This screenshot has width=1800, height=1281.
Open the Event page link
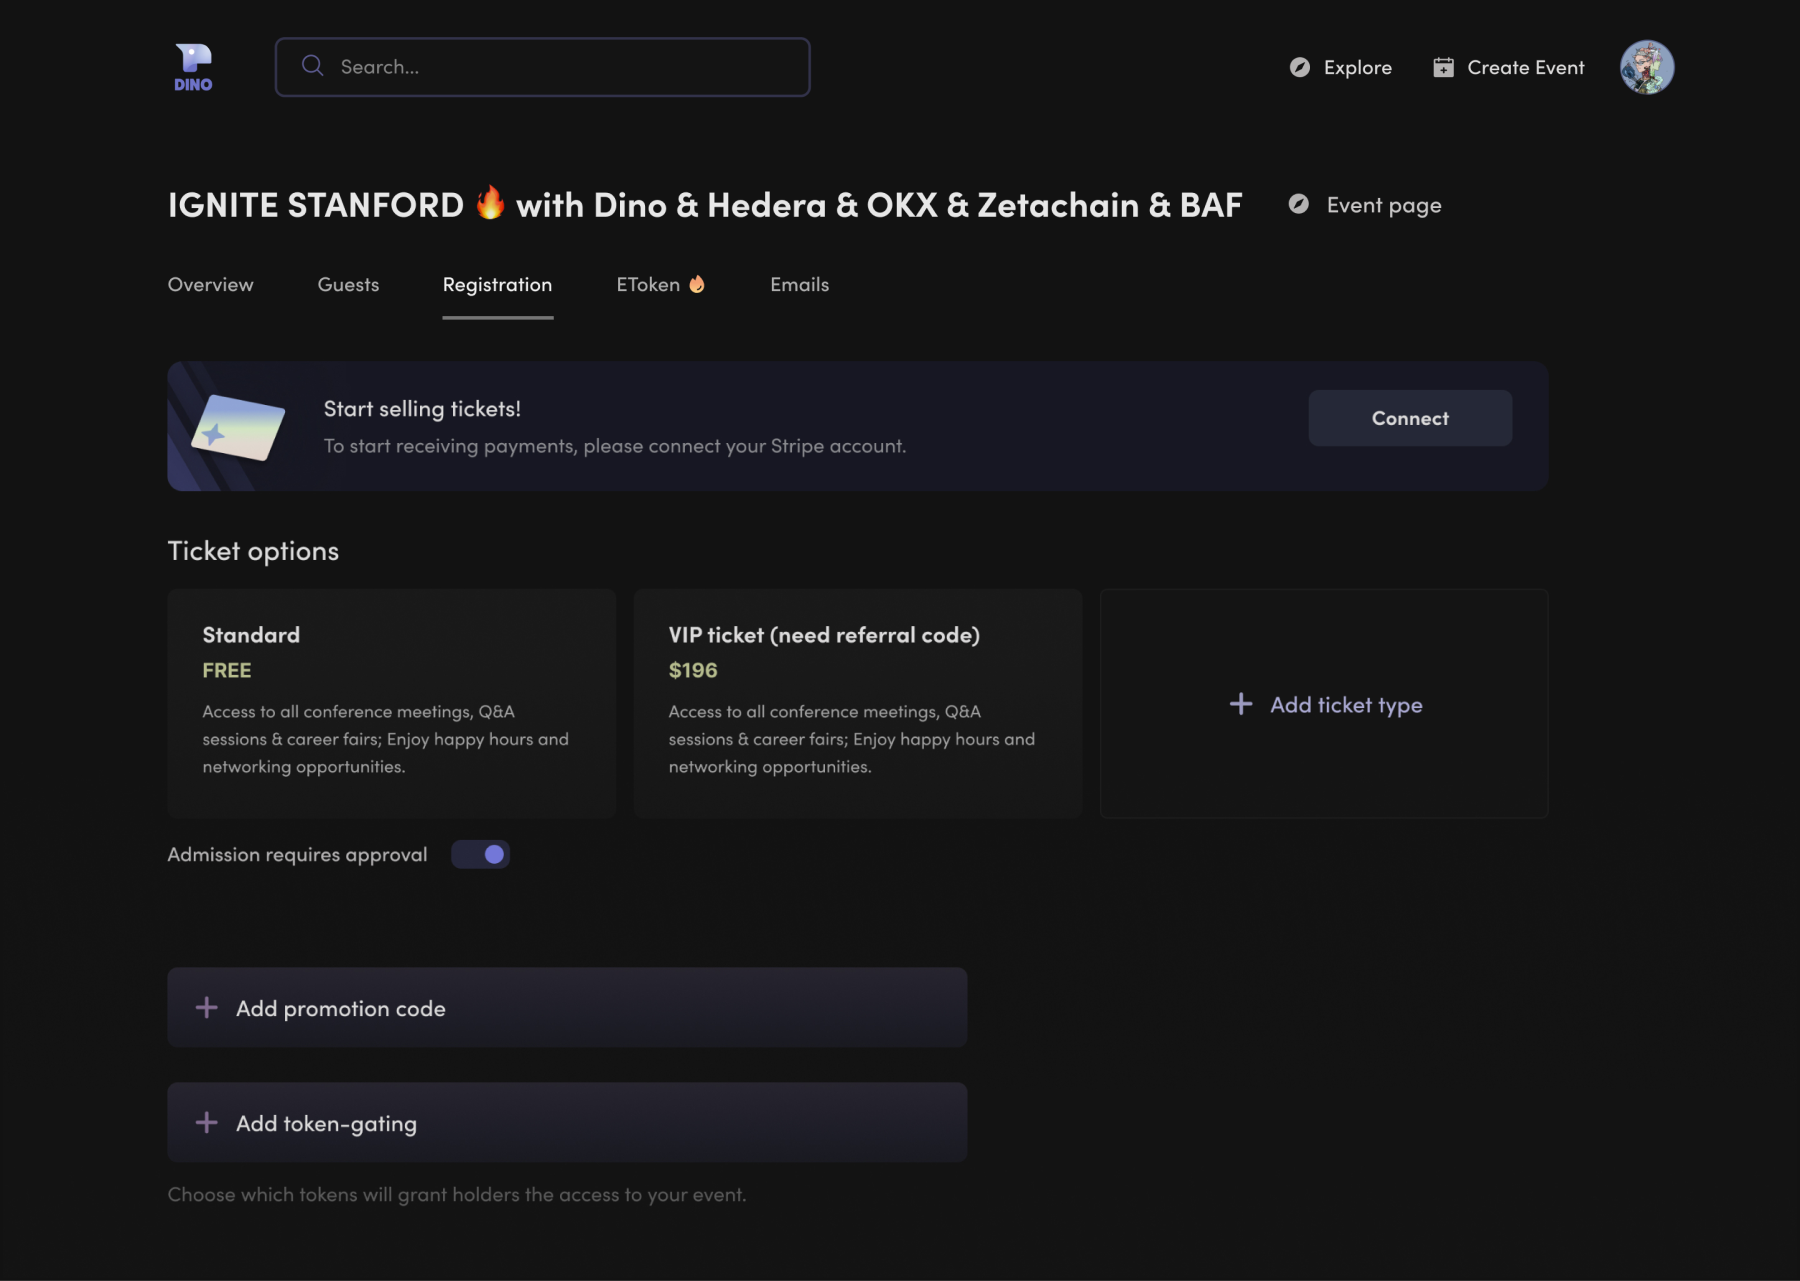[x=1383, y=205]
